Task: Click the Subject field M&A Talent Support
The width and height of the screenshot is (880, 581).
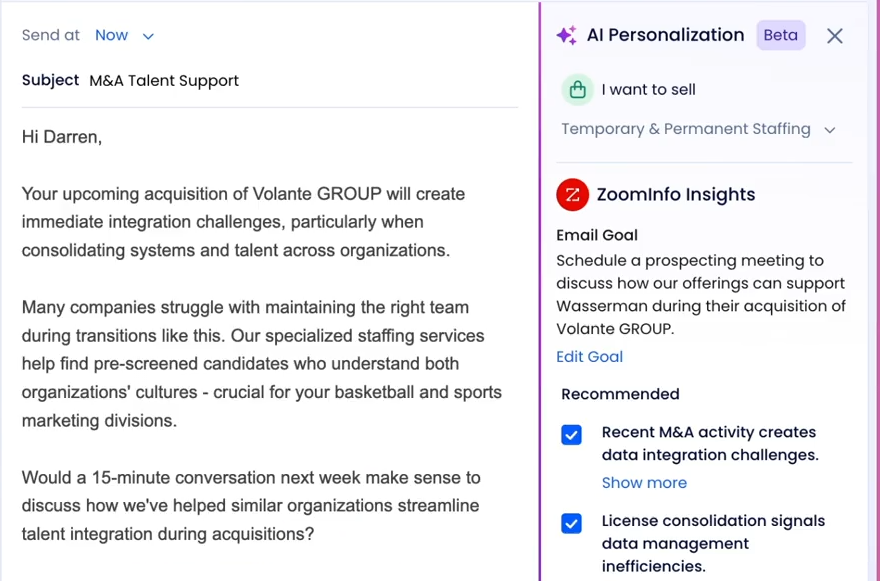Action: (x=164, y=81)
